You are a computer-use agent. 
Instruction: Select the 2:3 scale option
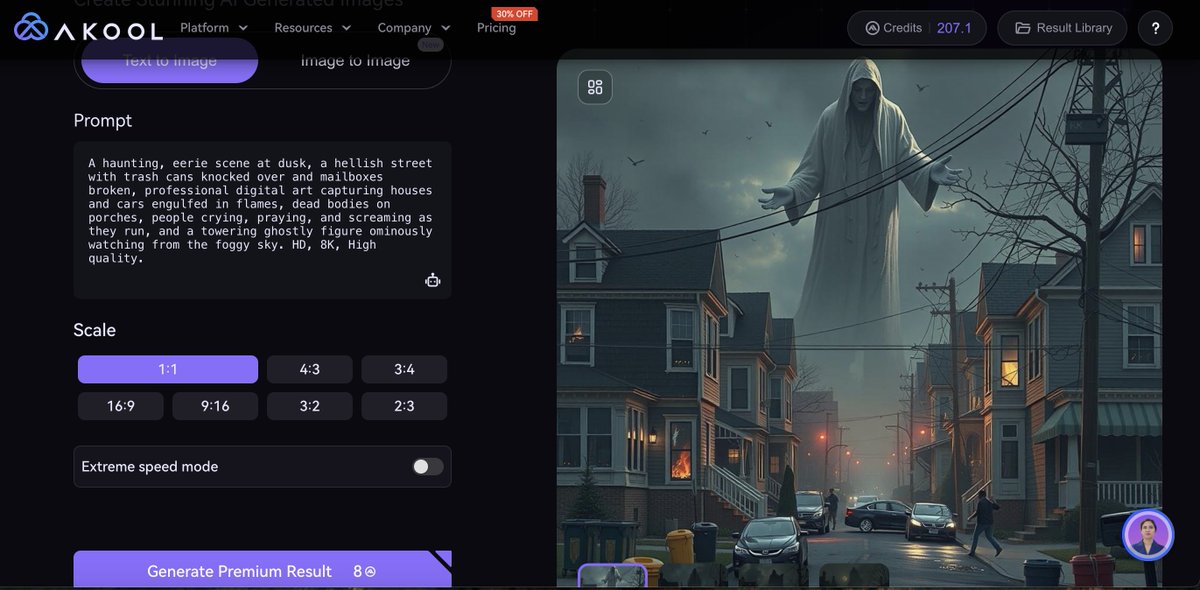pyautogui.click(x=404, y=406)
